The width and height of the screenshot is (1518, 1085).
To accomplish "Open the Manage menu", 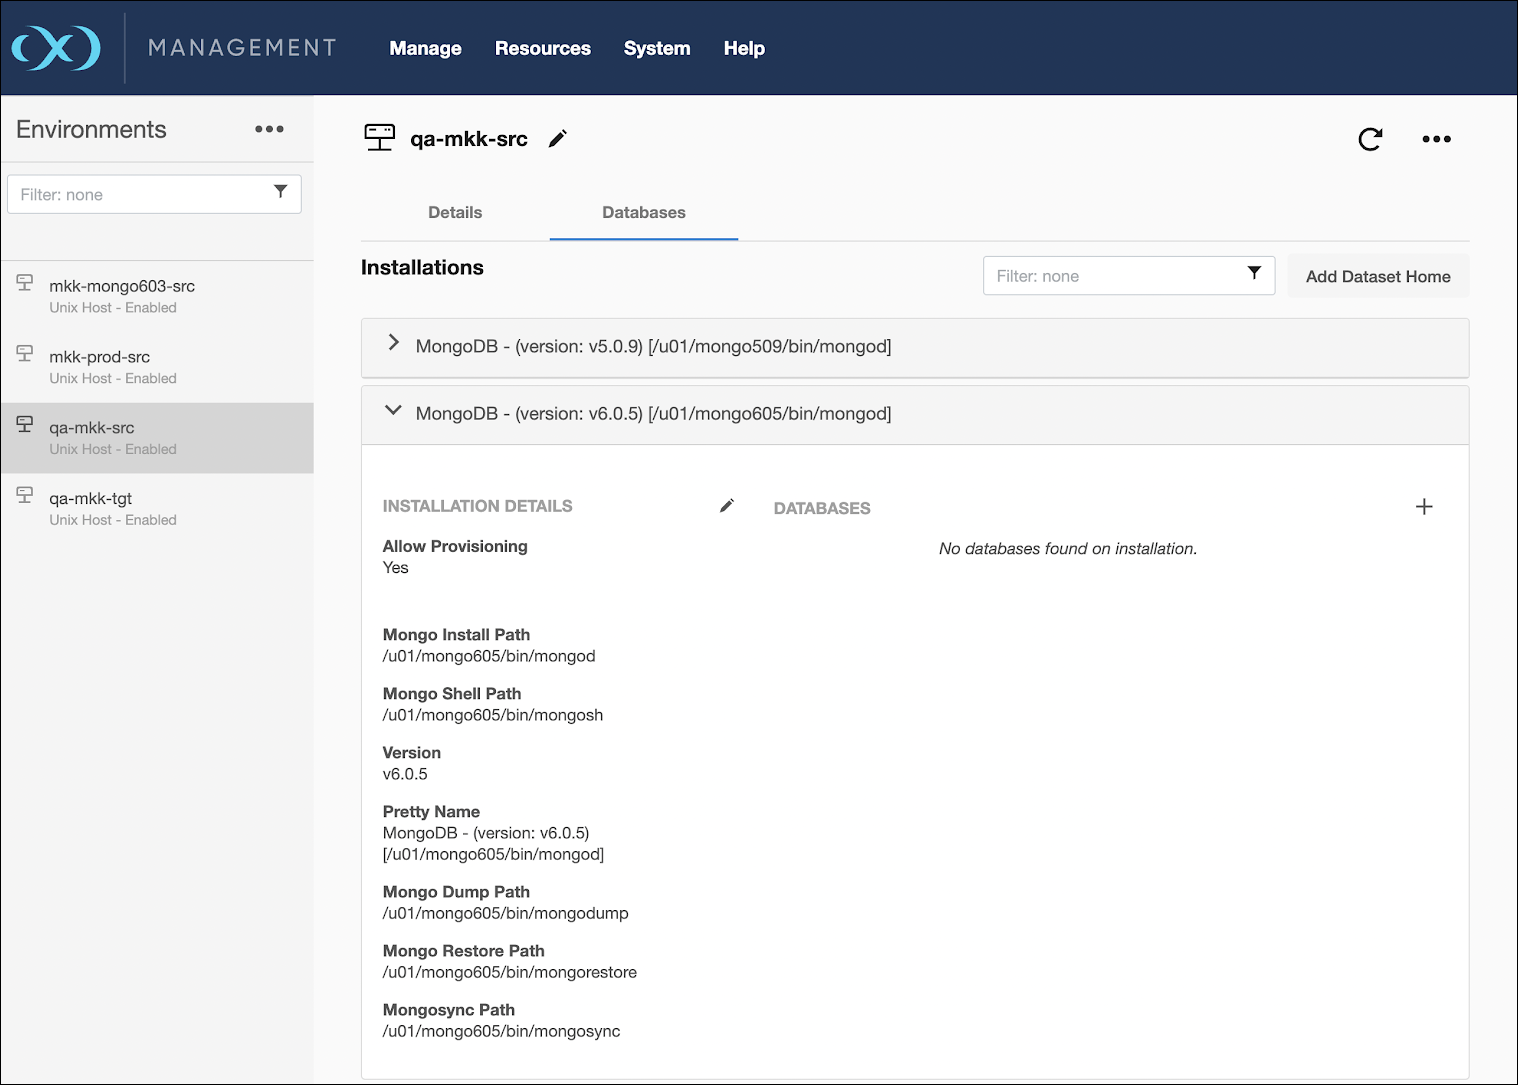I will tap(425, 48).
